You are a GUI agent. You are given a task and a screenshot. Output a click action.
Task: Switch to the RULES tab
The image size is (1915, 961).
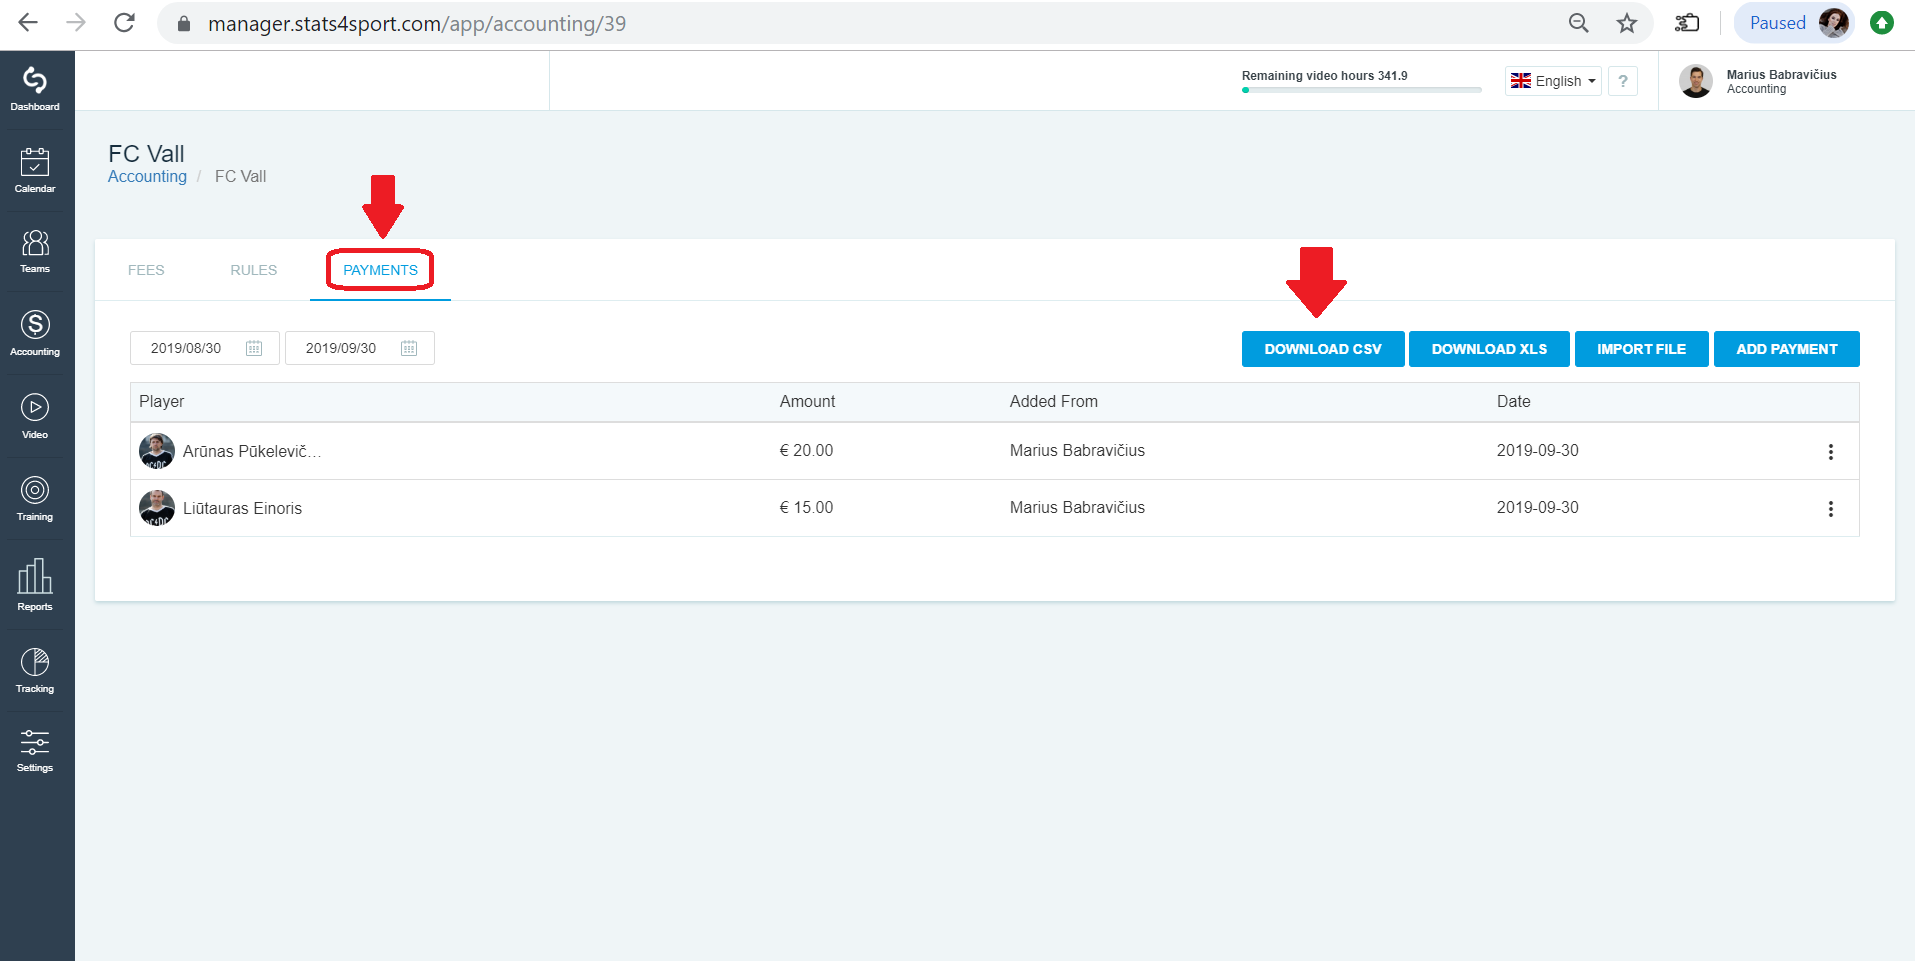[254, 270]
